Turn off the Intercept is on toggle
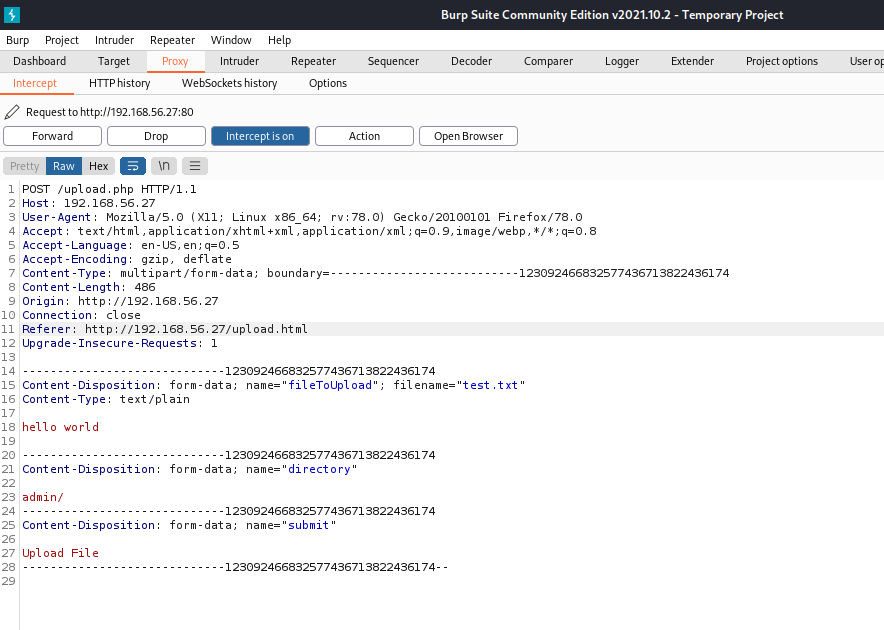 tap(260, 136)
